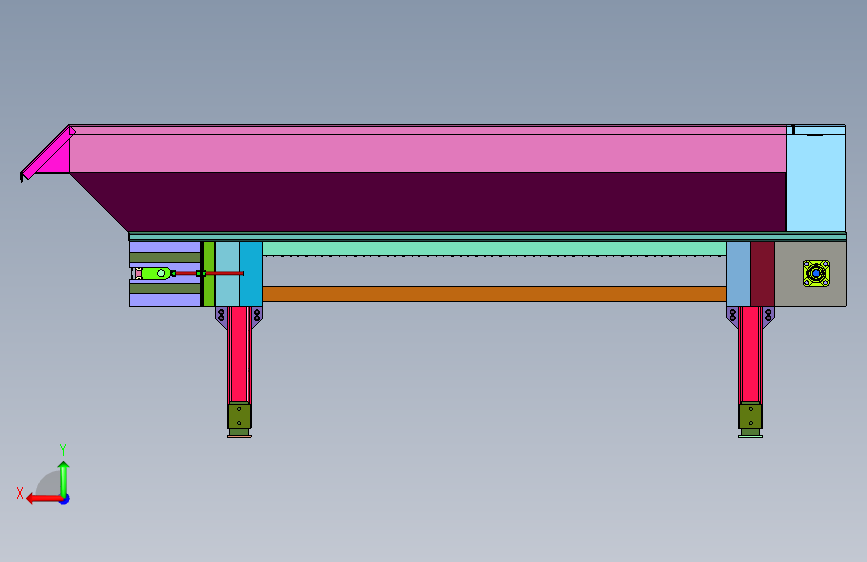Select the dark red block beside the gray plate
Screen dimensions: 867x562
[x=762, y=274]
